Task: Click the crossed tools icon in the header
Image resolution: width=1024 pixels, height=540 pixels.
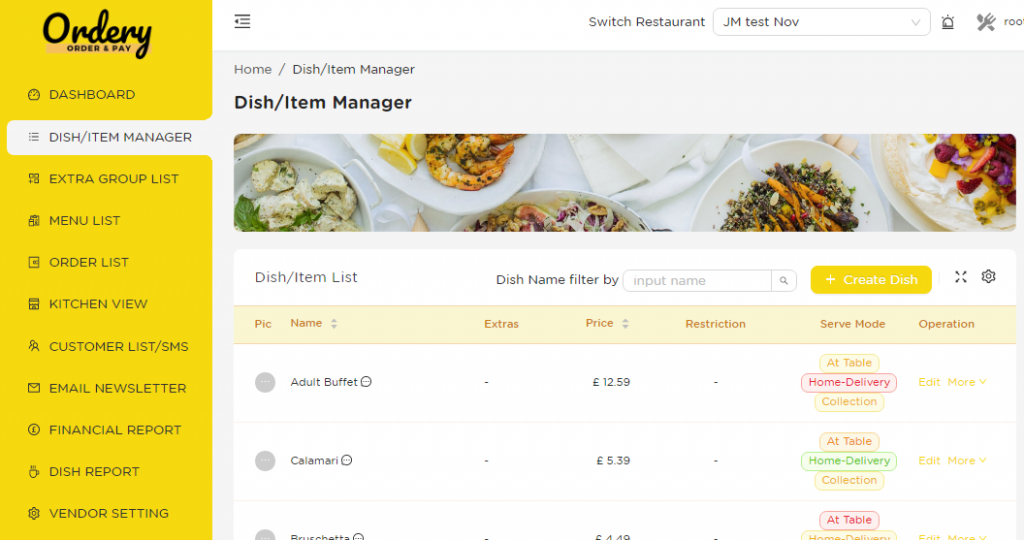Action: pyautogui.click(x=985, y=22)
